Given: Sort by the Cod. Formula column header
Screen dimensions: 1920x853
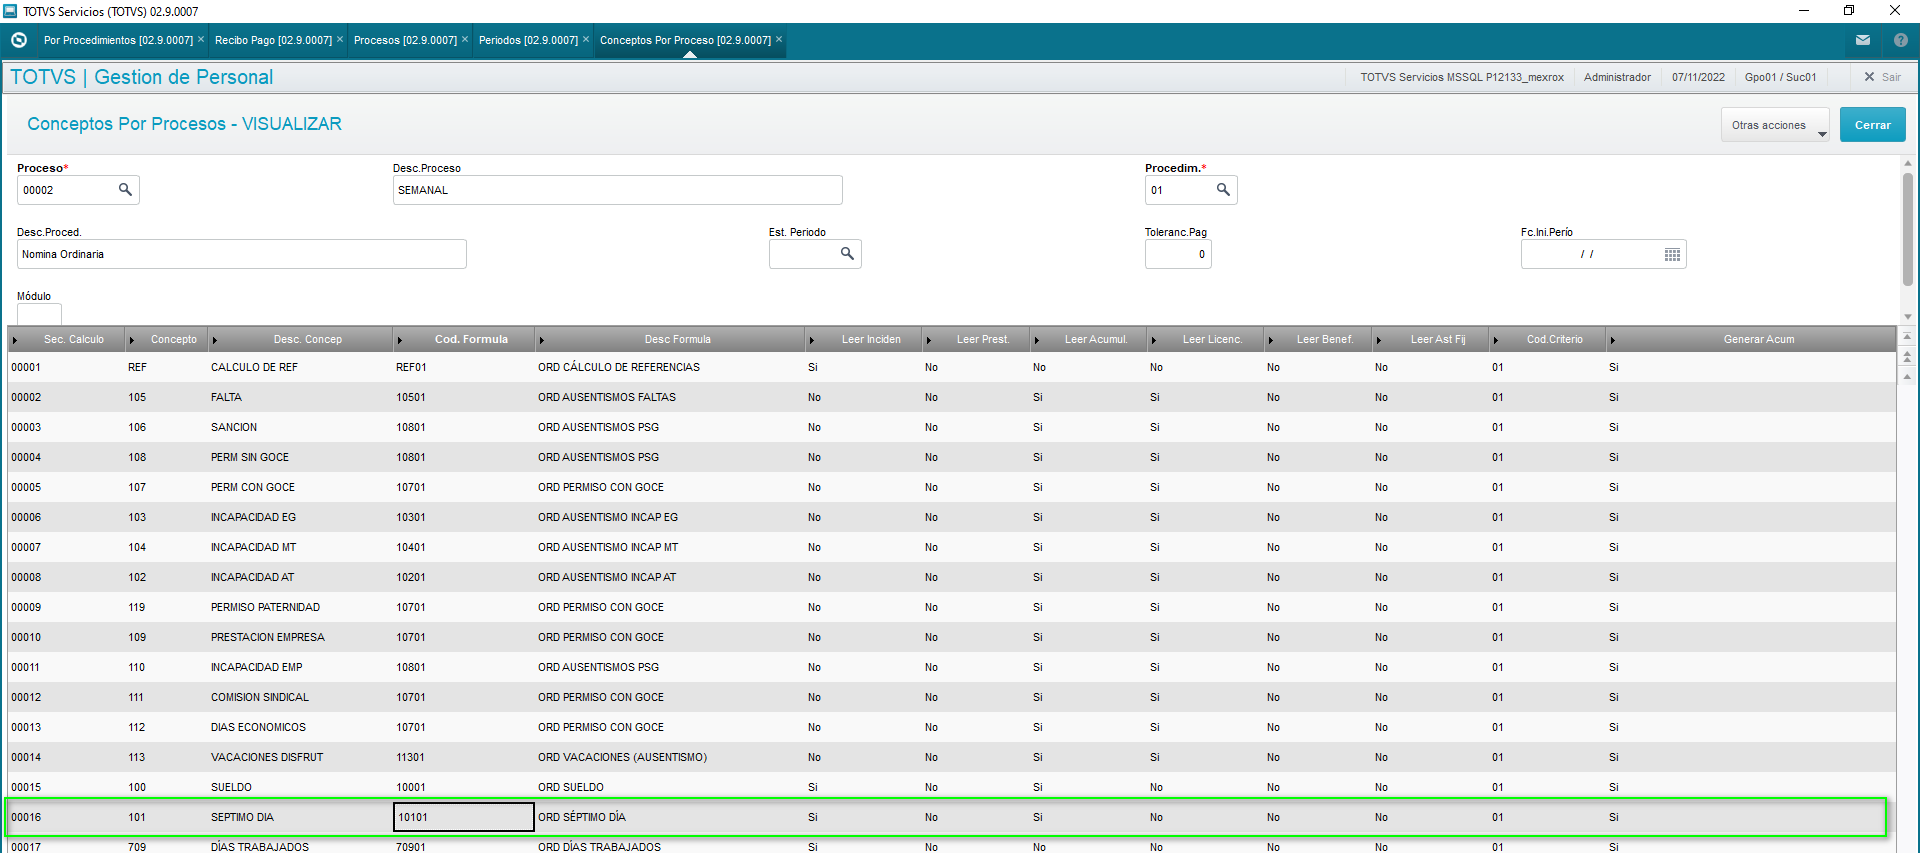Looking at the screenshot, I should pyautogui.click(x=471, y=340).
